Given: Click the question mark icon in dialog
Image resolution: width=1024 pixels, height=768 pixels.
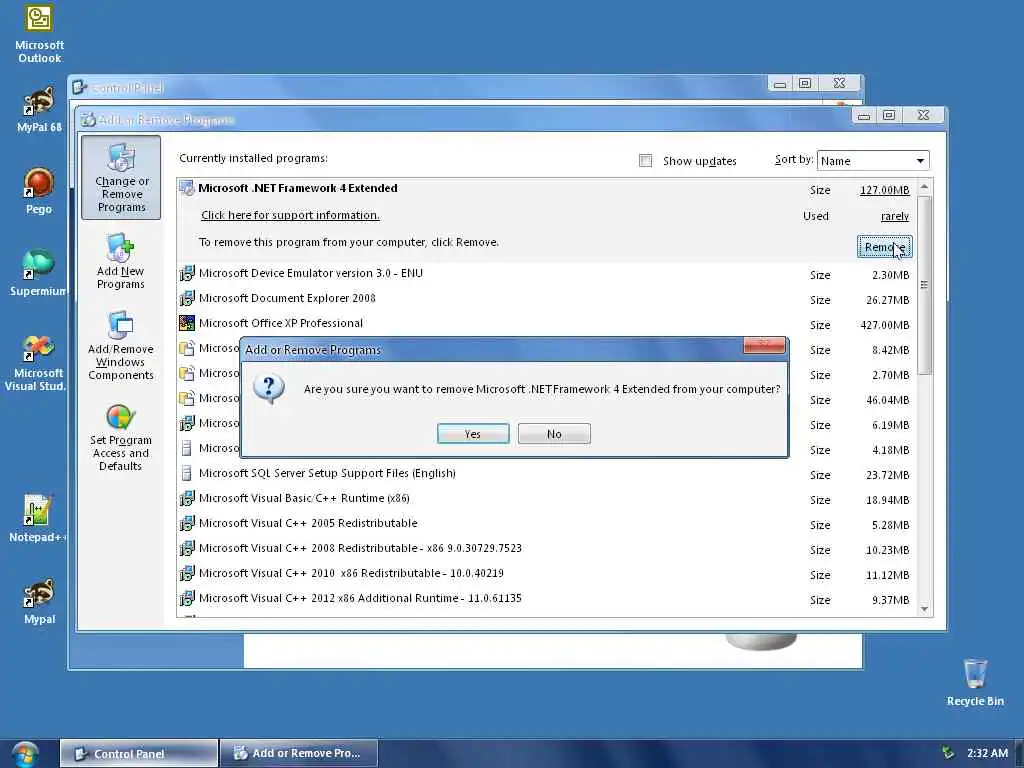Looking at the screenshot, I should pyautogui.click(x=268, y=389).
